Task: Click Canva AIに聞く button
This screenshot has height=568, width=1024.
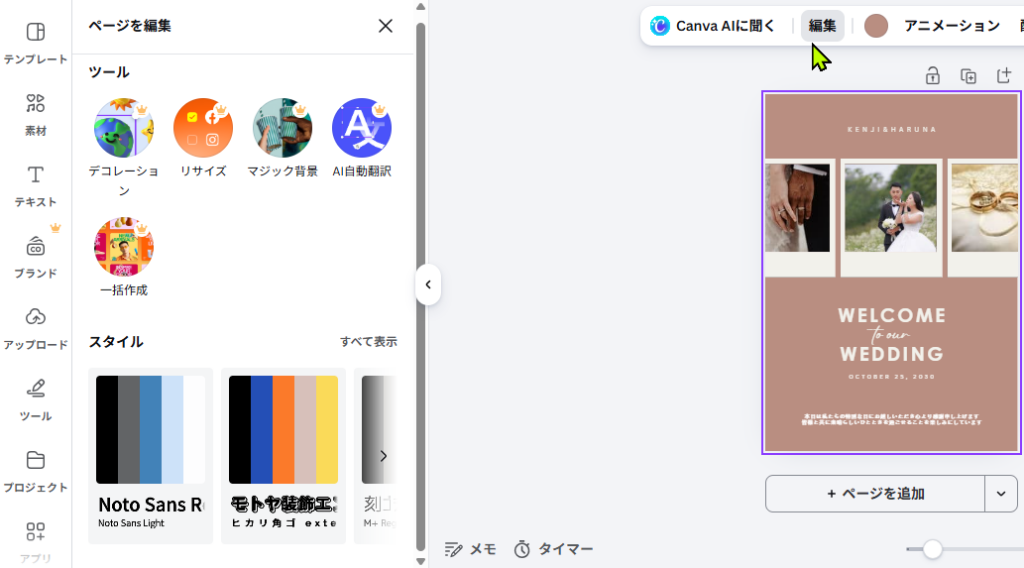Action: tap(712, 25)
